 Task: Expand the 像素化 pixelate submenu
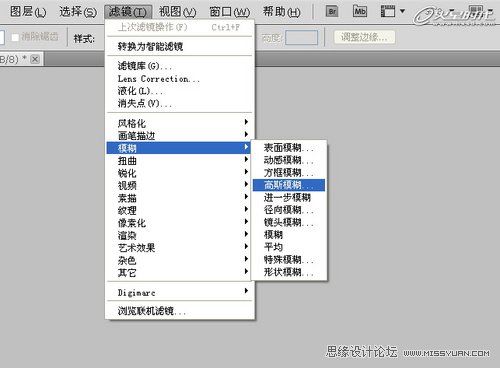[x=178, y=222]
